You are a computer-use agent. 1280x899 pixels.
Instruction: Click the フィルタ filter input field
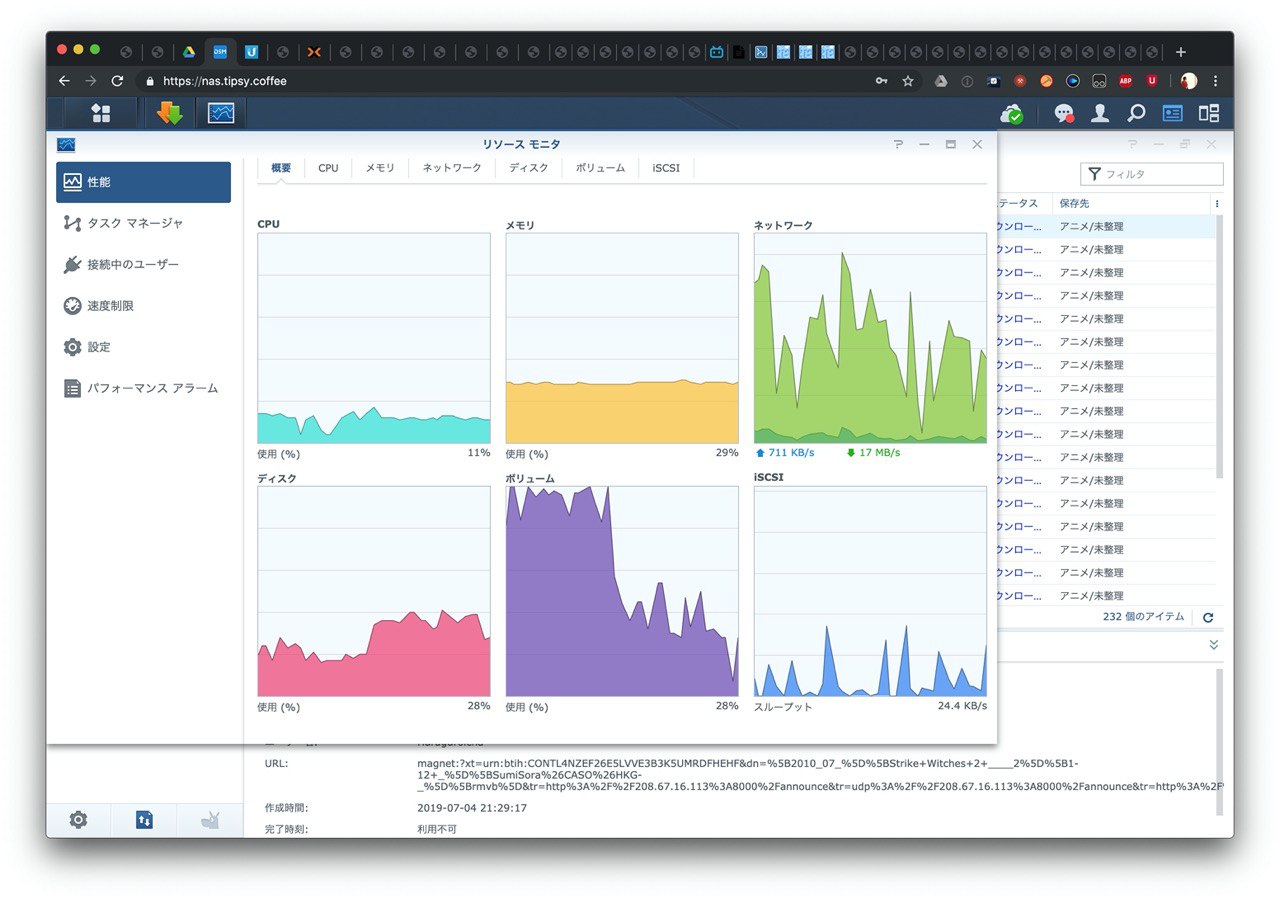(1152, 174)
